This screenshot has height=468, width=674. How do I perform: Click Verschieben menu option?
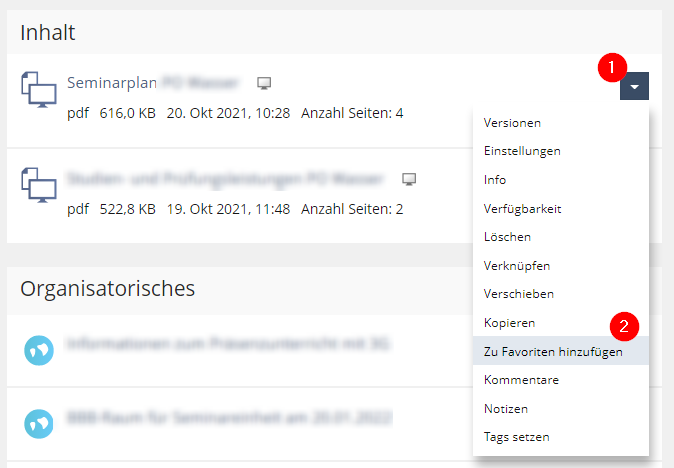point(518,294)
